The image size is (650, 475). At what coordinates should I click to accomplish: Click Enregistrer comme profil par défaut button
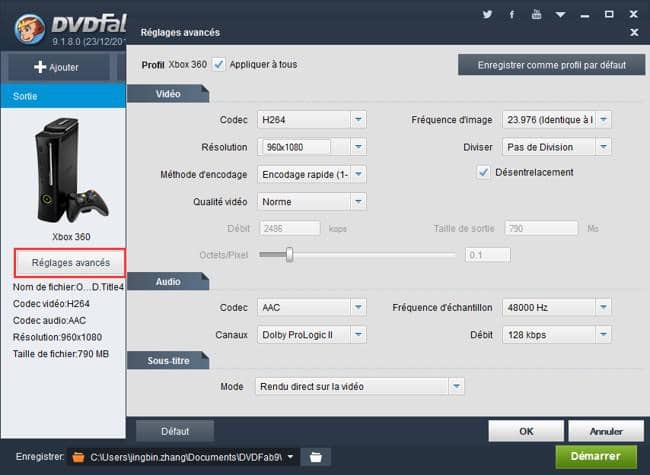click(551, 65)
